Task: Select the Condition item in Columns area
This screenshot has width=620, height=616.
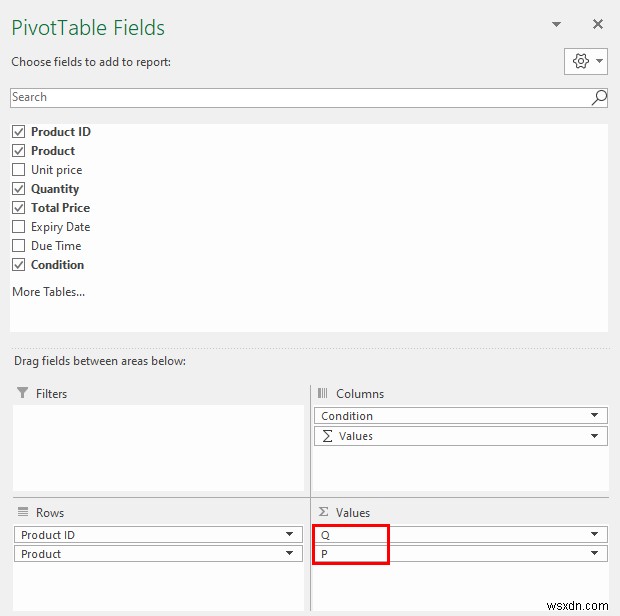Action: click(461, 416)
